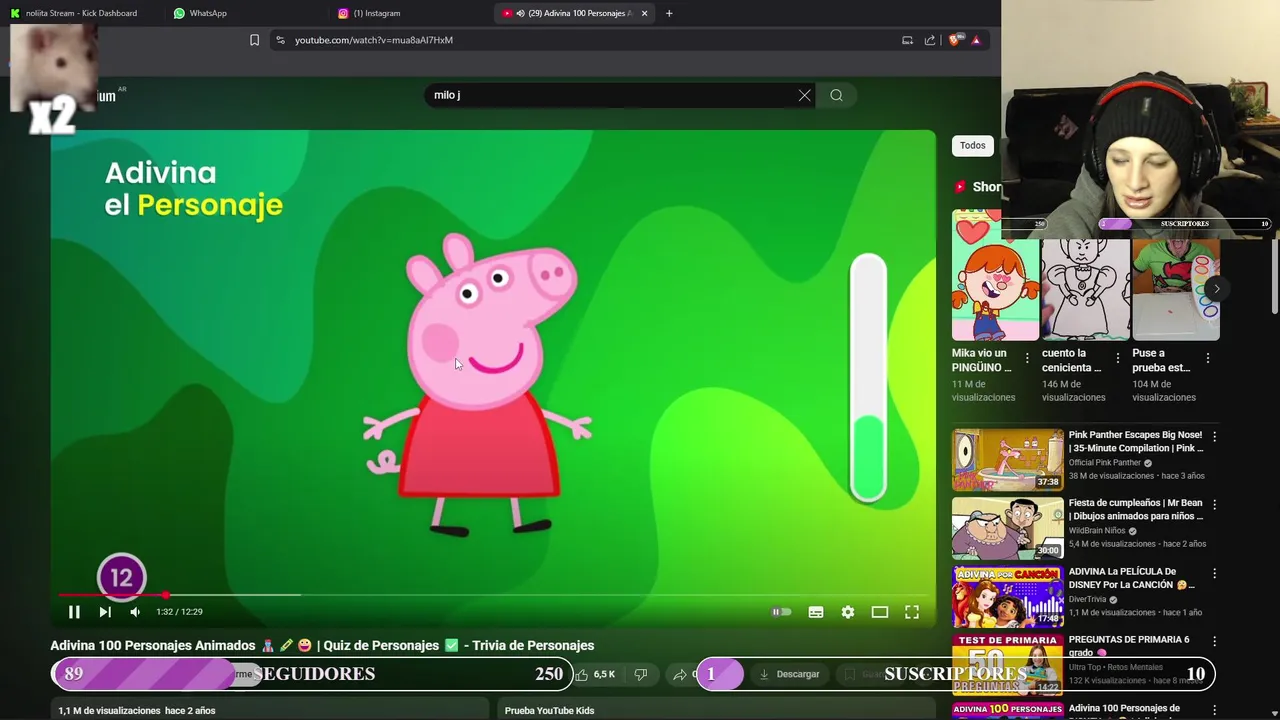This screenshot has width=1280, height=720.
Task: Click the red playhead on the progress bar
Action: 166,595
